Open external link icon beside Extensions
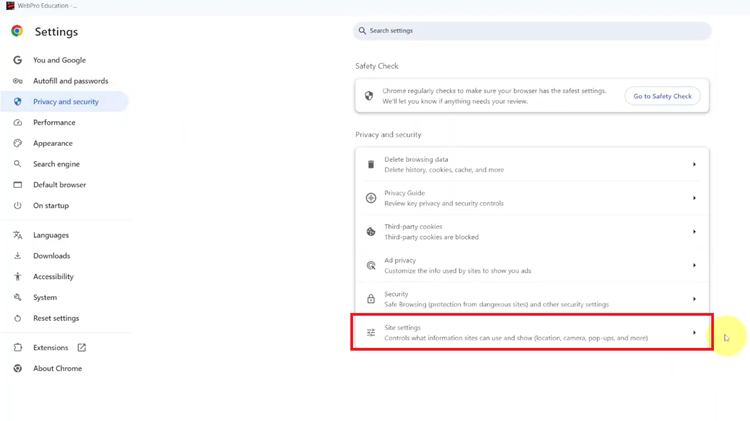Viewport: 750px width, 421px height. pos(82,348)
